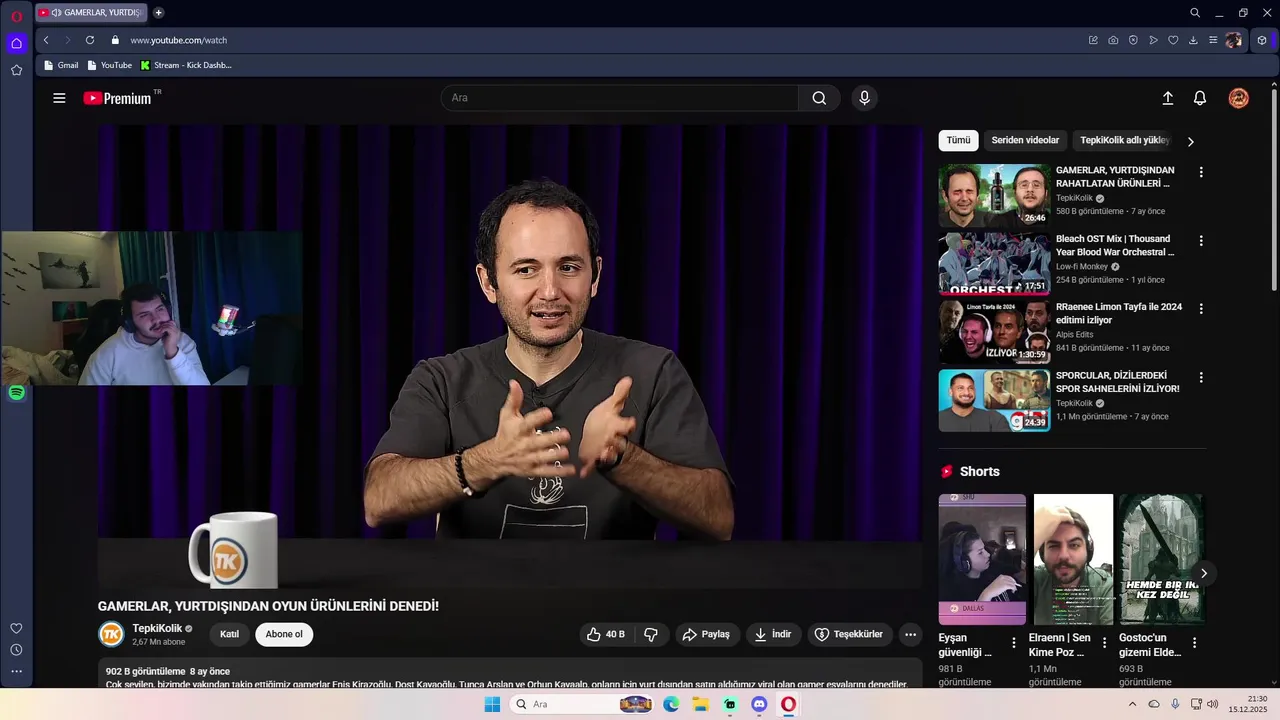Screen dimensions: 1280x720
Task: Open the Eyşan güvenliği Short
Action: [x=982, y=559]
